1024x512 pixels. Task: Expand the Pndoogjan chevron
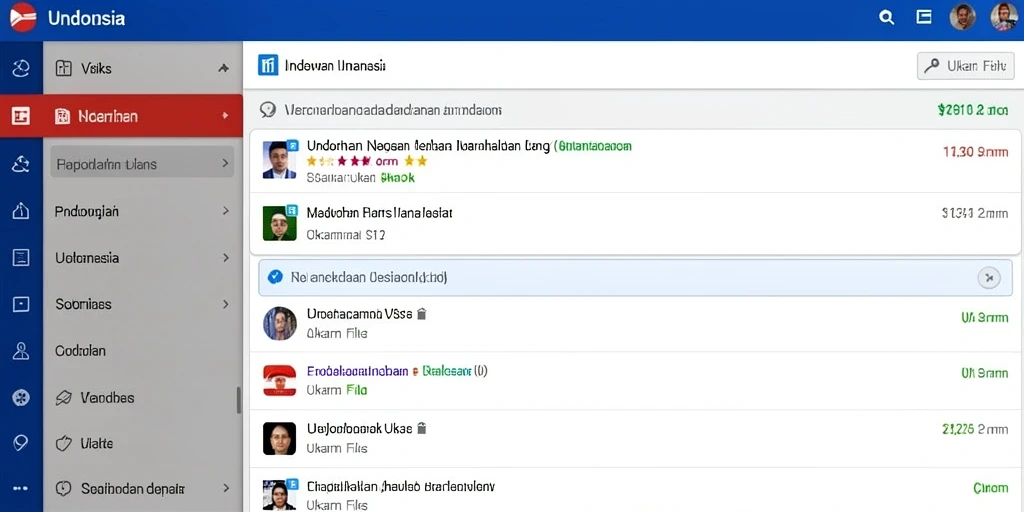[225, 211]
